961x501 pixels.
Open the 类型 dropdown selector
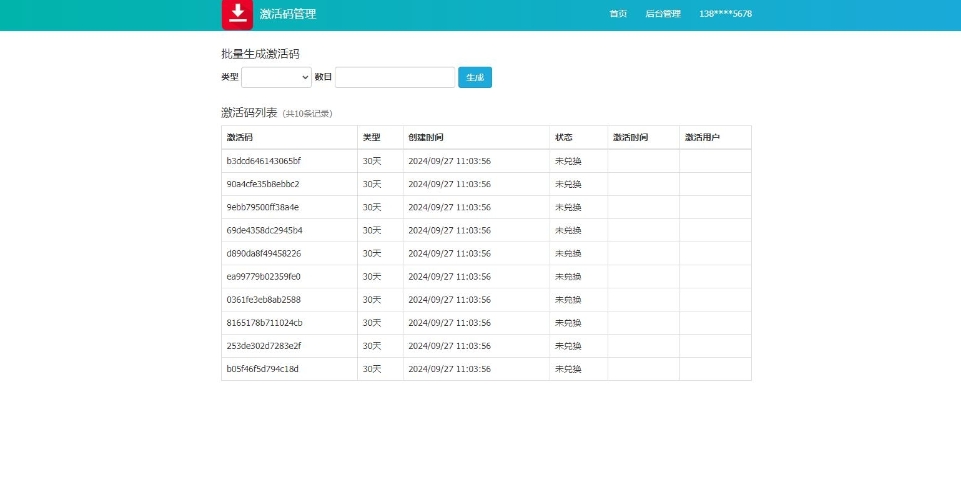(277, 77)
